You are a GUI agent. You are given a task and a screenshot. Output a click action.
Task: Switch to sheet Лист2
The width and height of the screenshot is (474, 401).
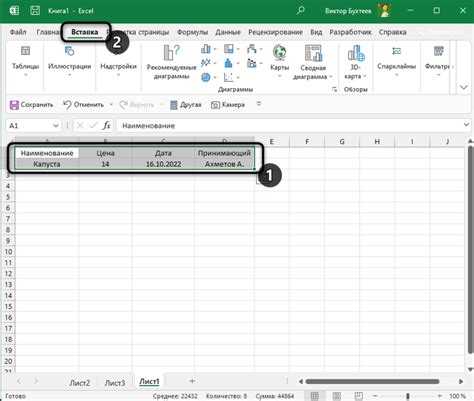[80, 383]
